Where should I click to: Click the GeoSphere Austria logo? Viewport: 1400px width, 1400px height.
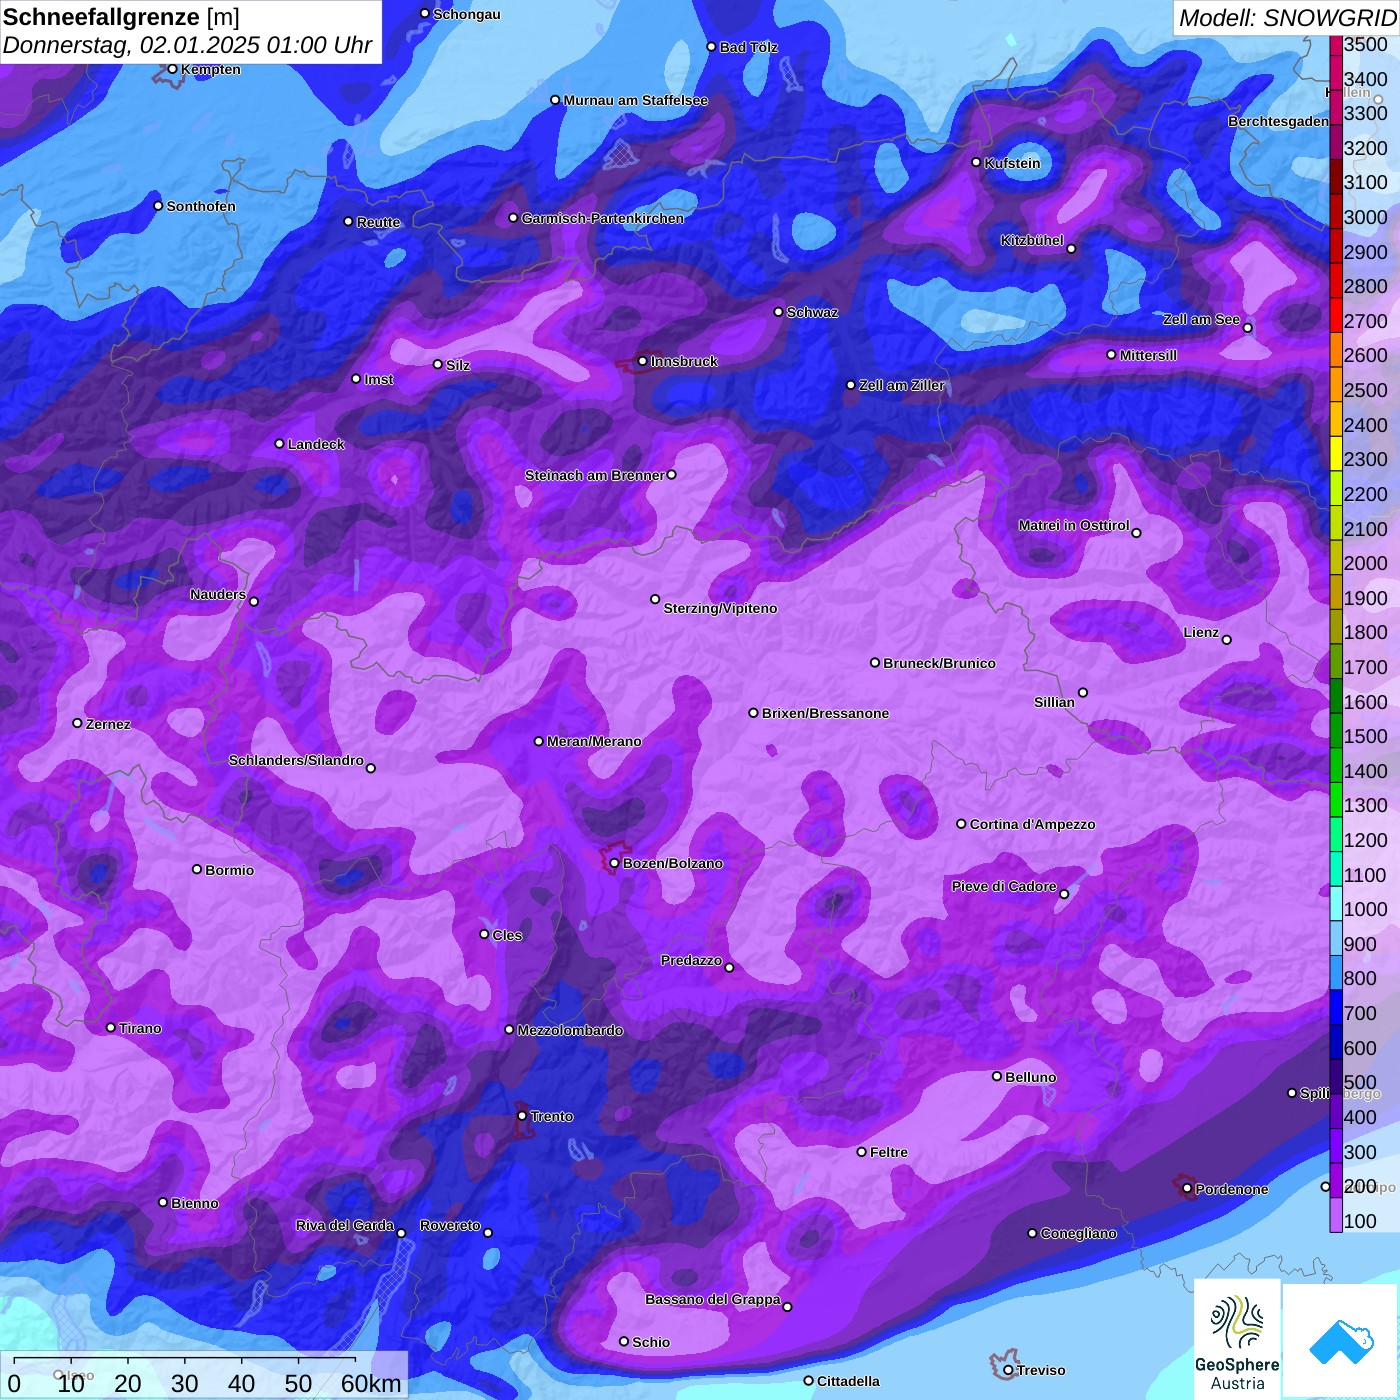pos(1237,1338)
